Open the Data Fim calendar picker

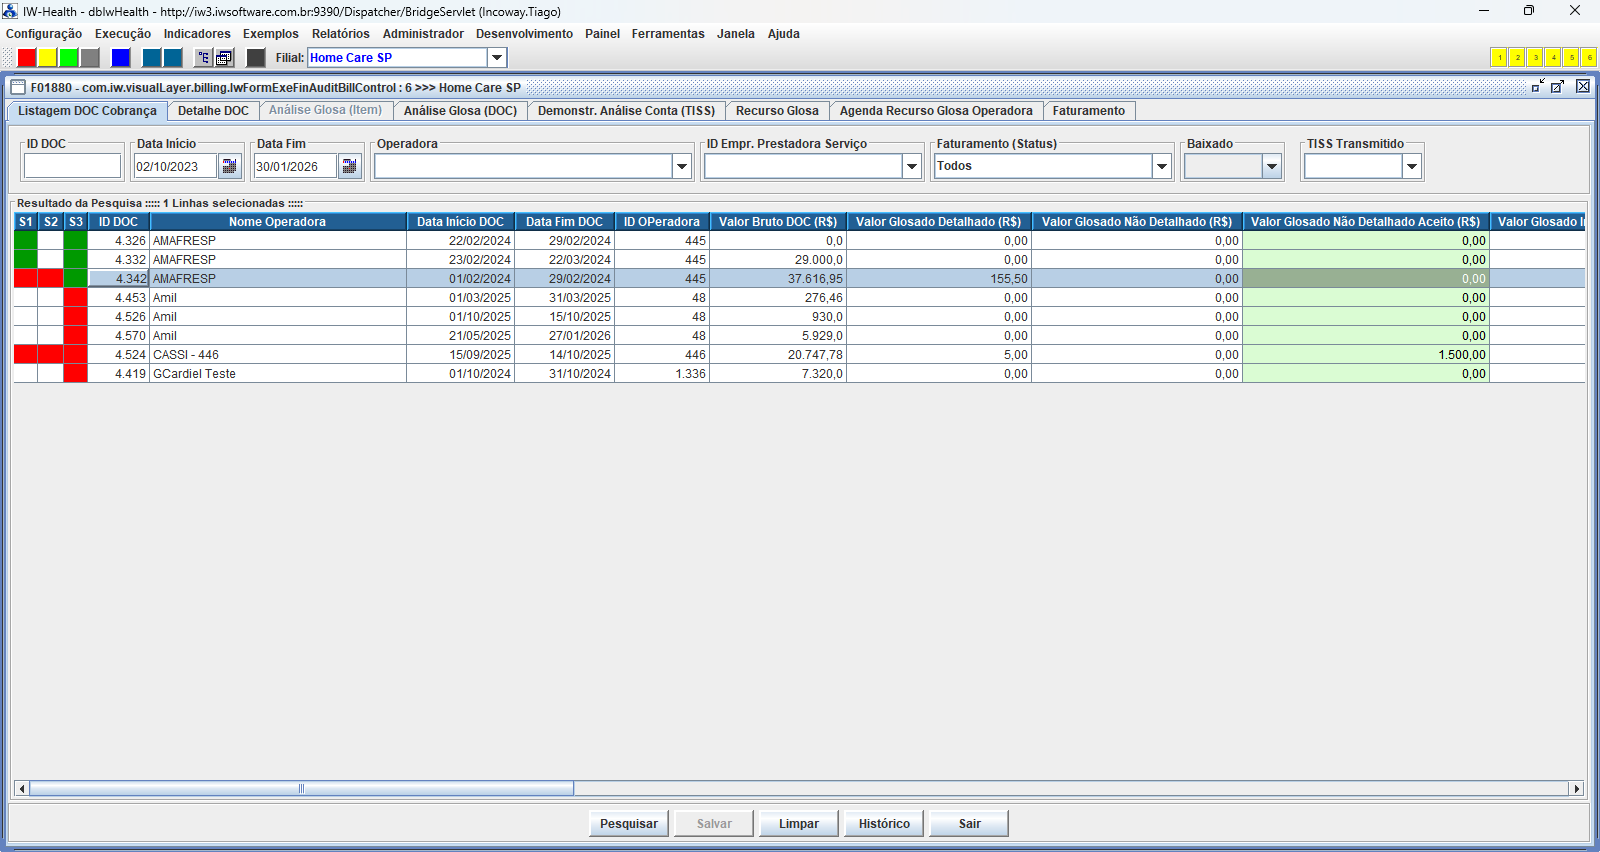pyautogui.click(x=350, y=166)
